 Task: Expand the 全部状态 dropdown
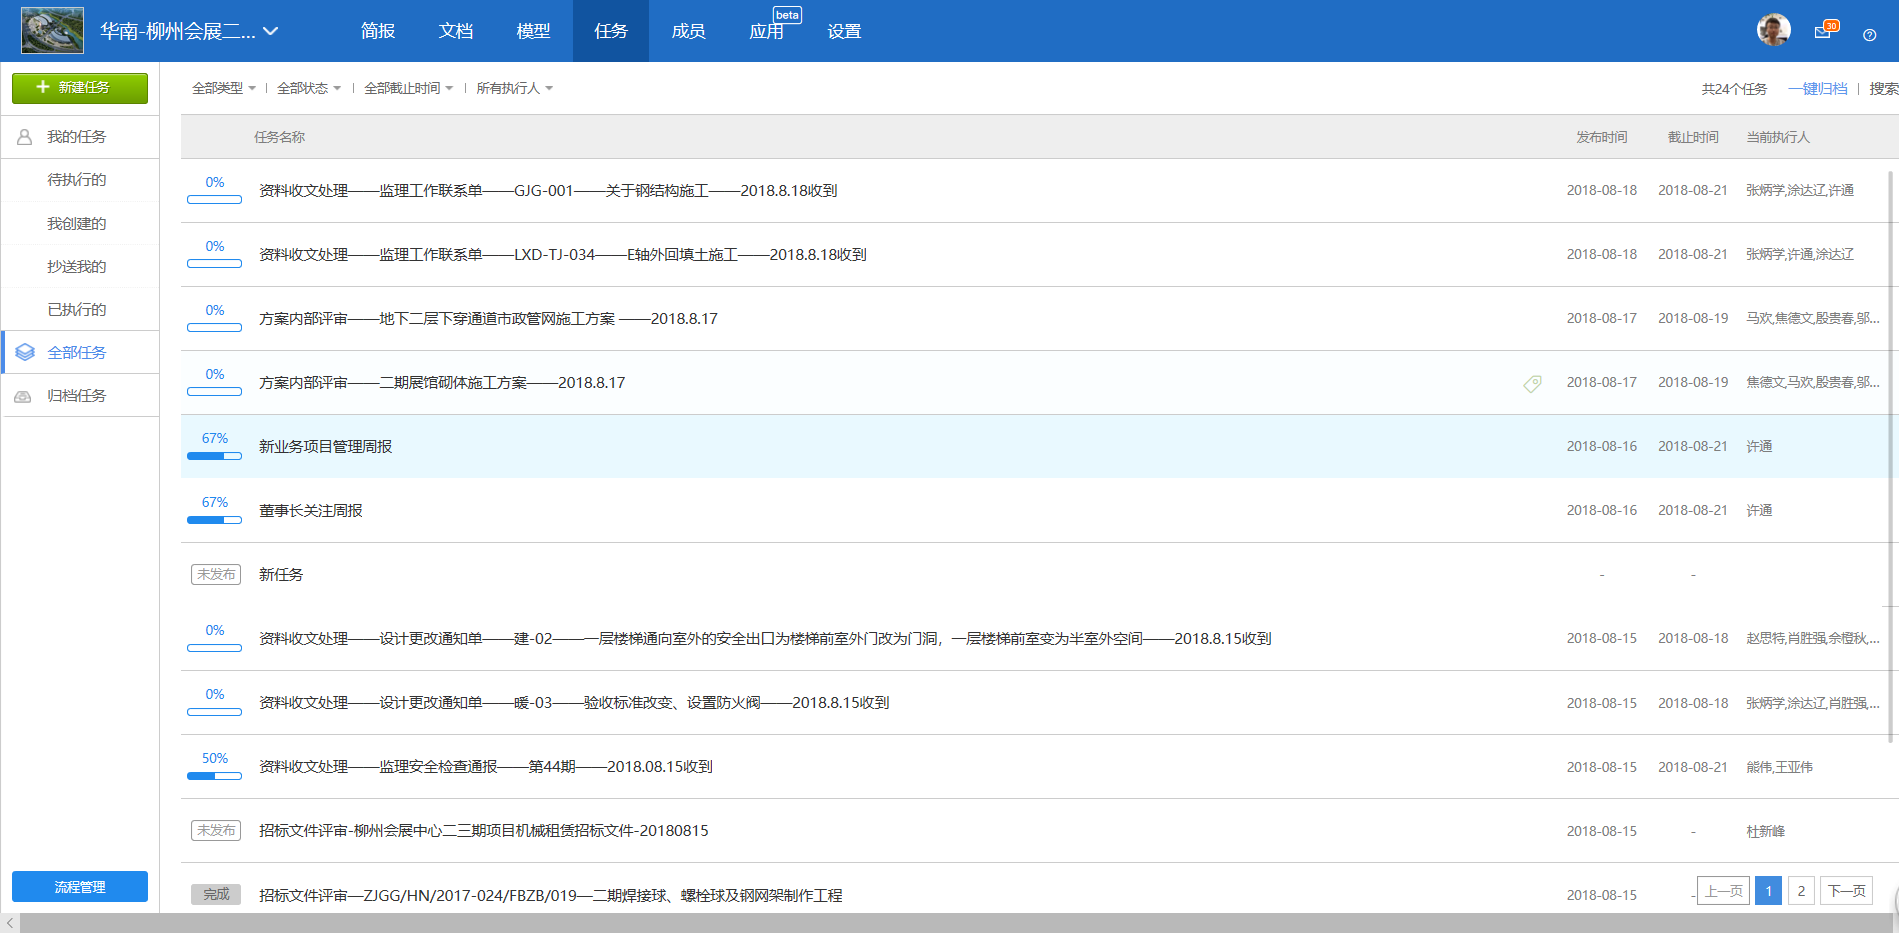coord(308,87)
